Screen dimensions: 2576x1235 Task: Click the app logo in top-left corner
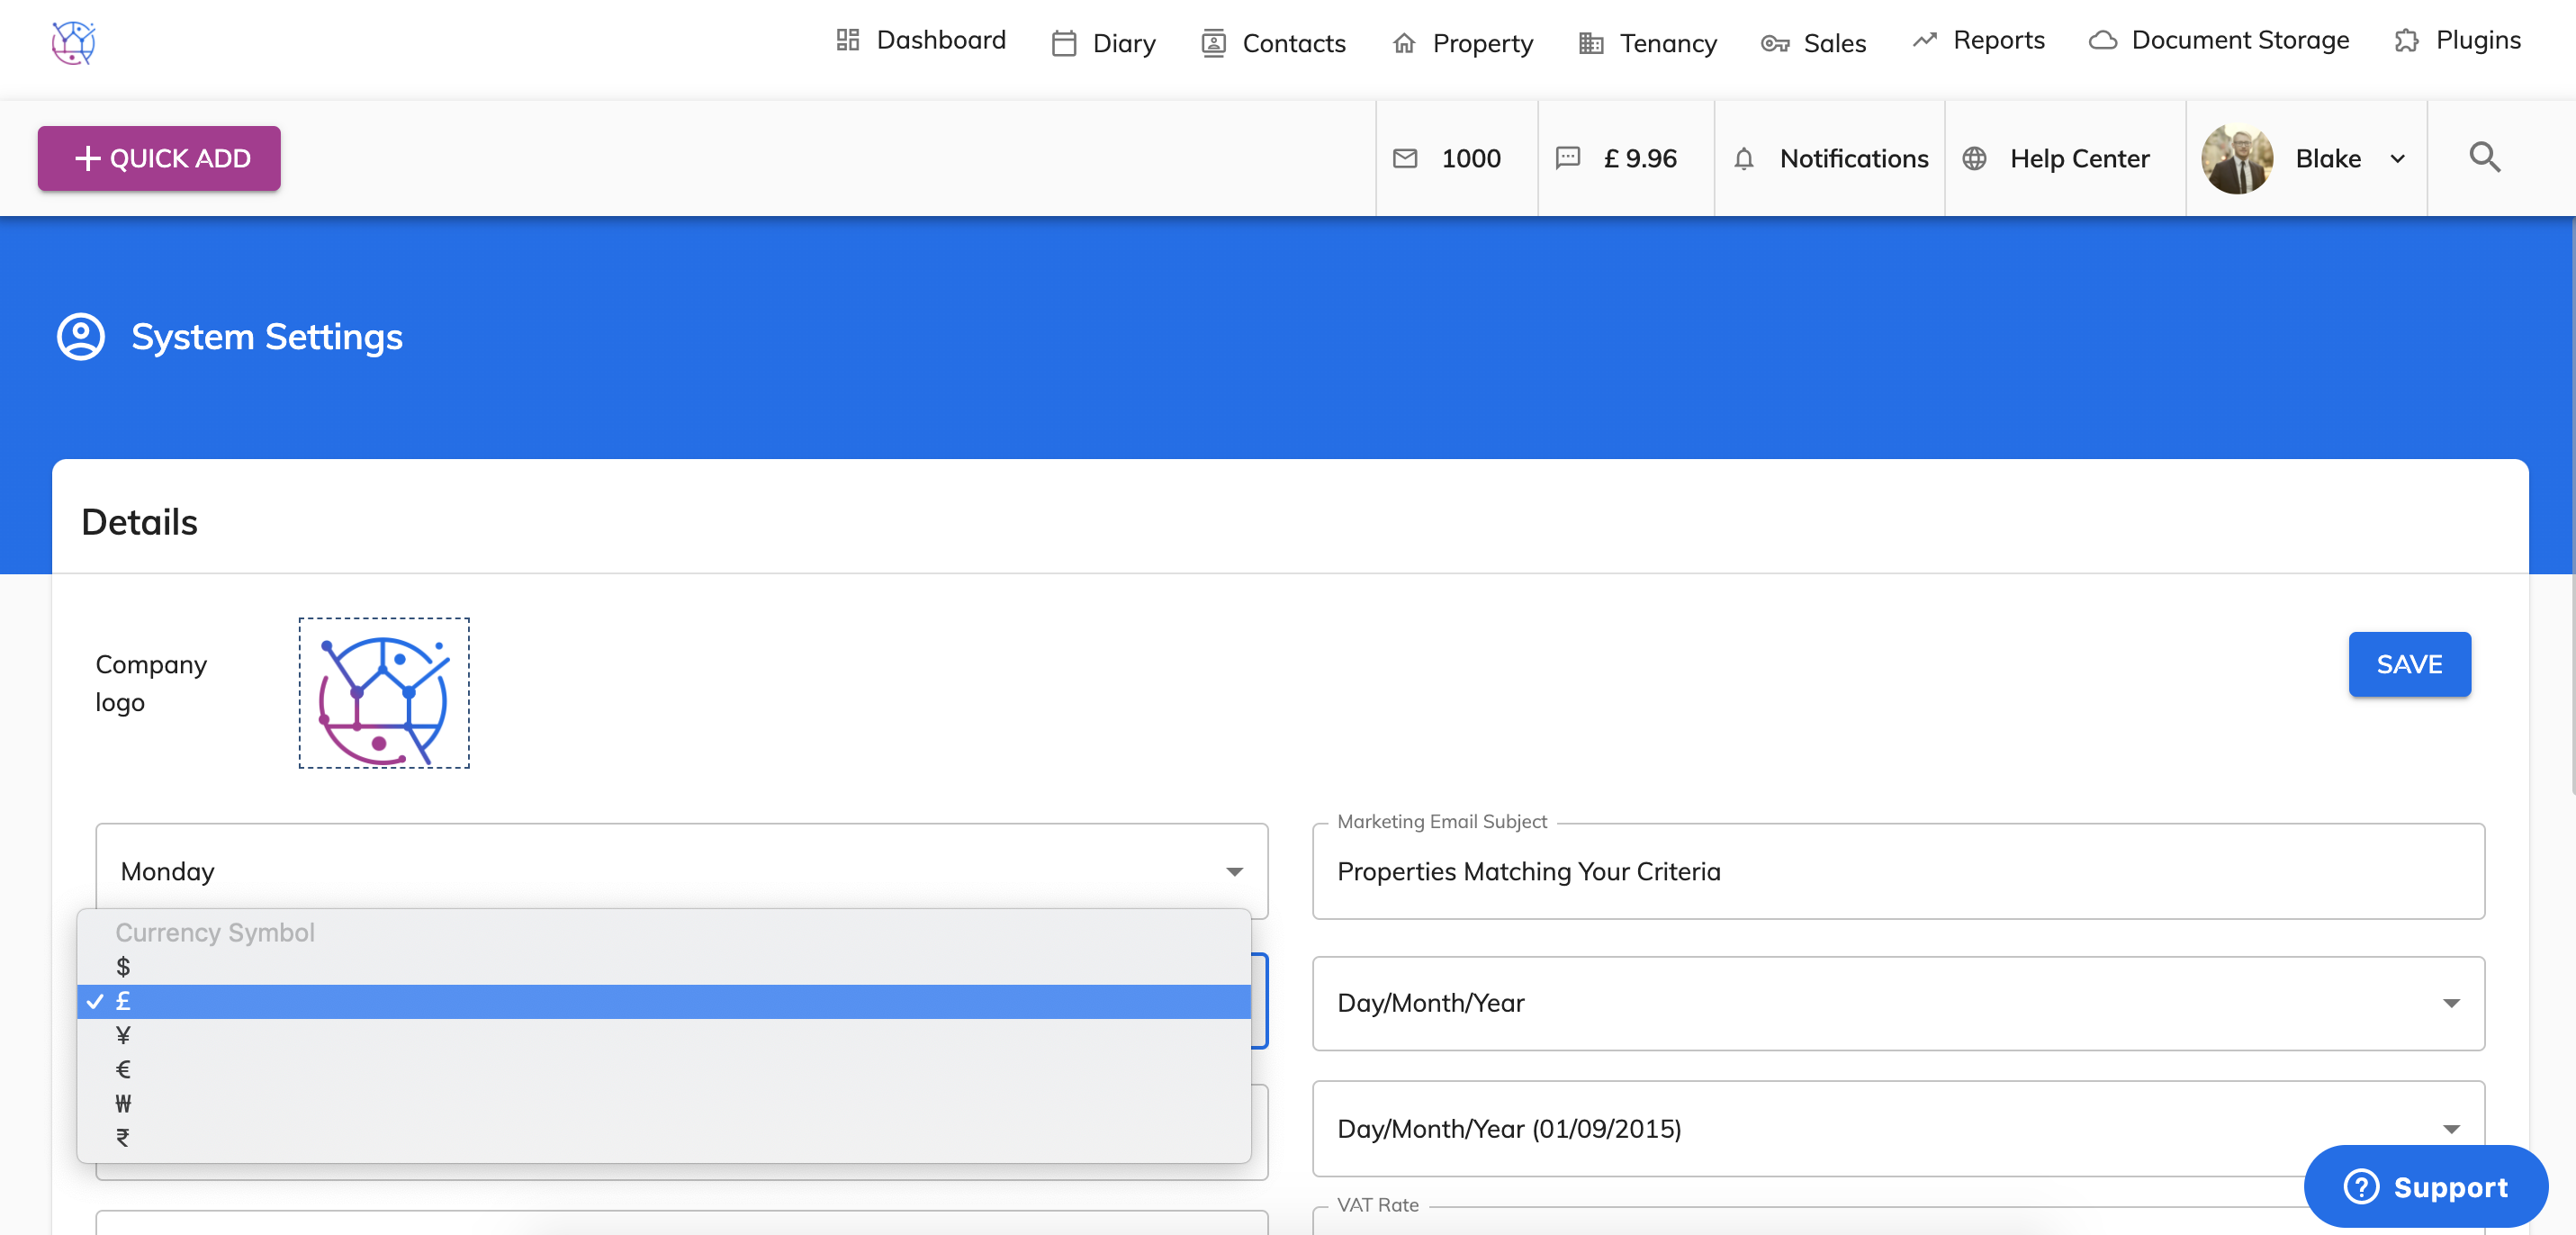click(x=73, y=43)
